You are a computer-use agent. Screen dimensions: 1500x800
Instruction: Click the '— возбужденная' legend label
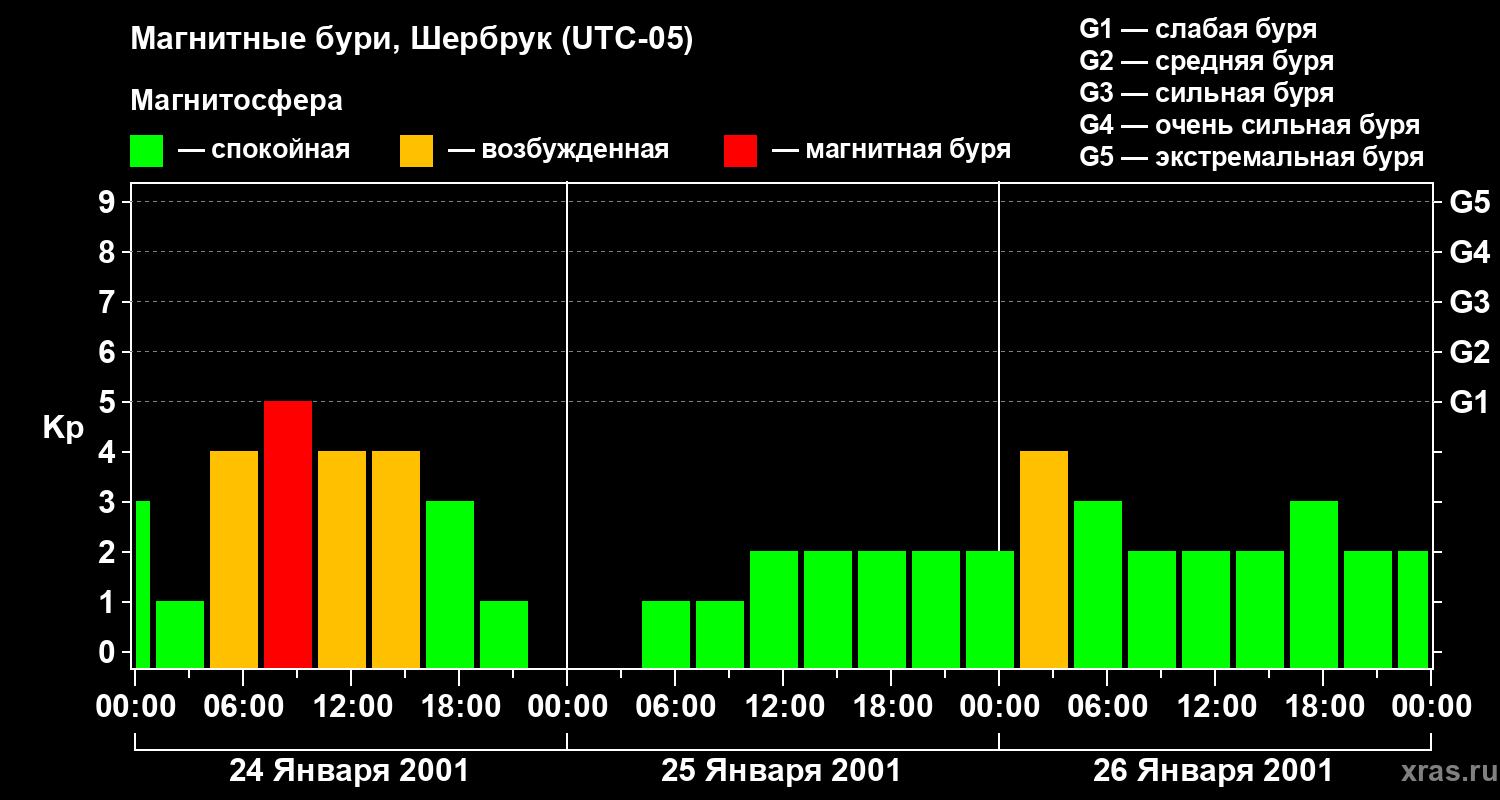[558, 150]
